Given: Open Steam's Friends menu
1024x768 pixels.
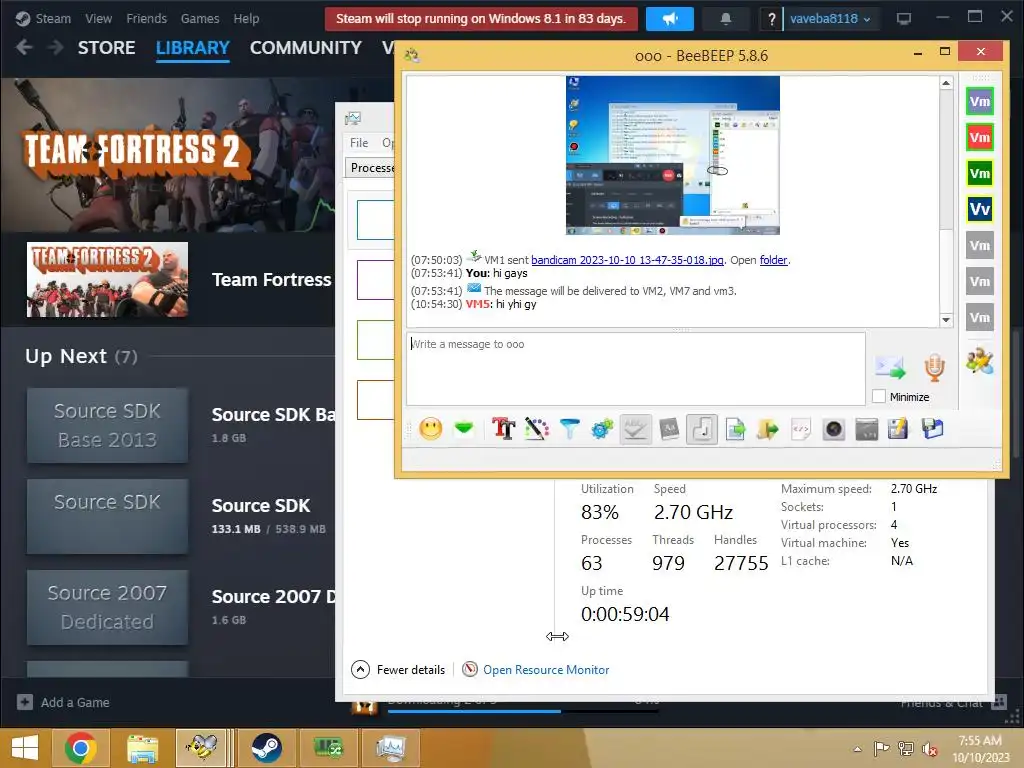Looking at the screenshot, I should pyautogui.click(x=146, y=18).
